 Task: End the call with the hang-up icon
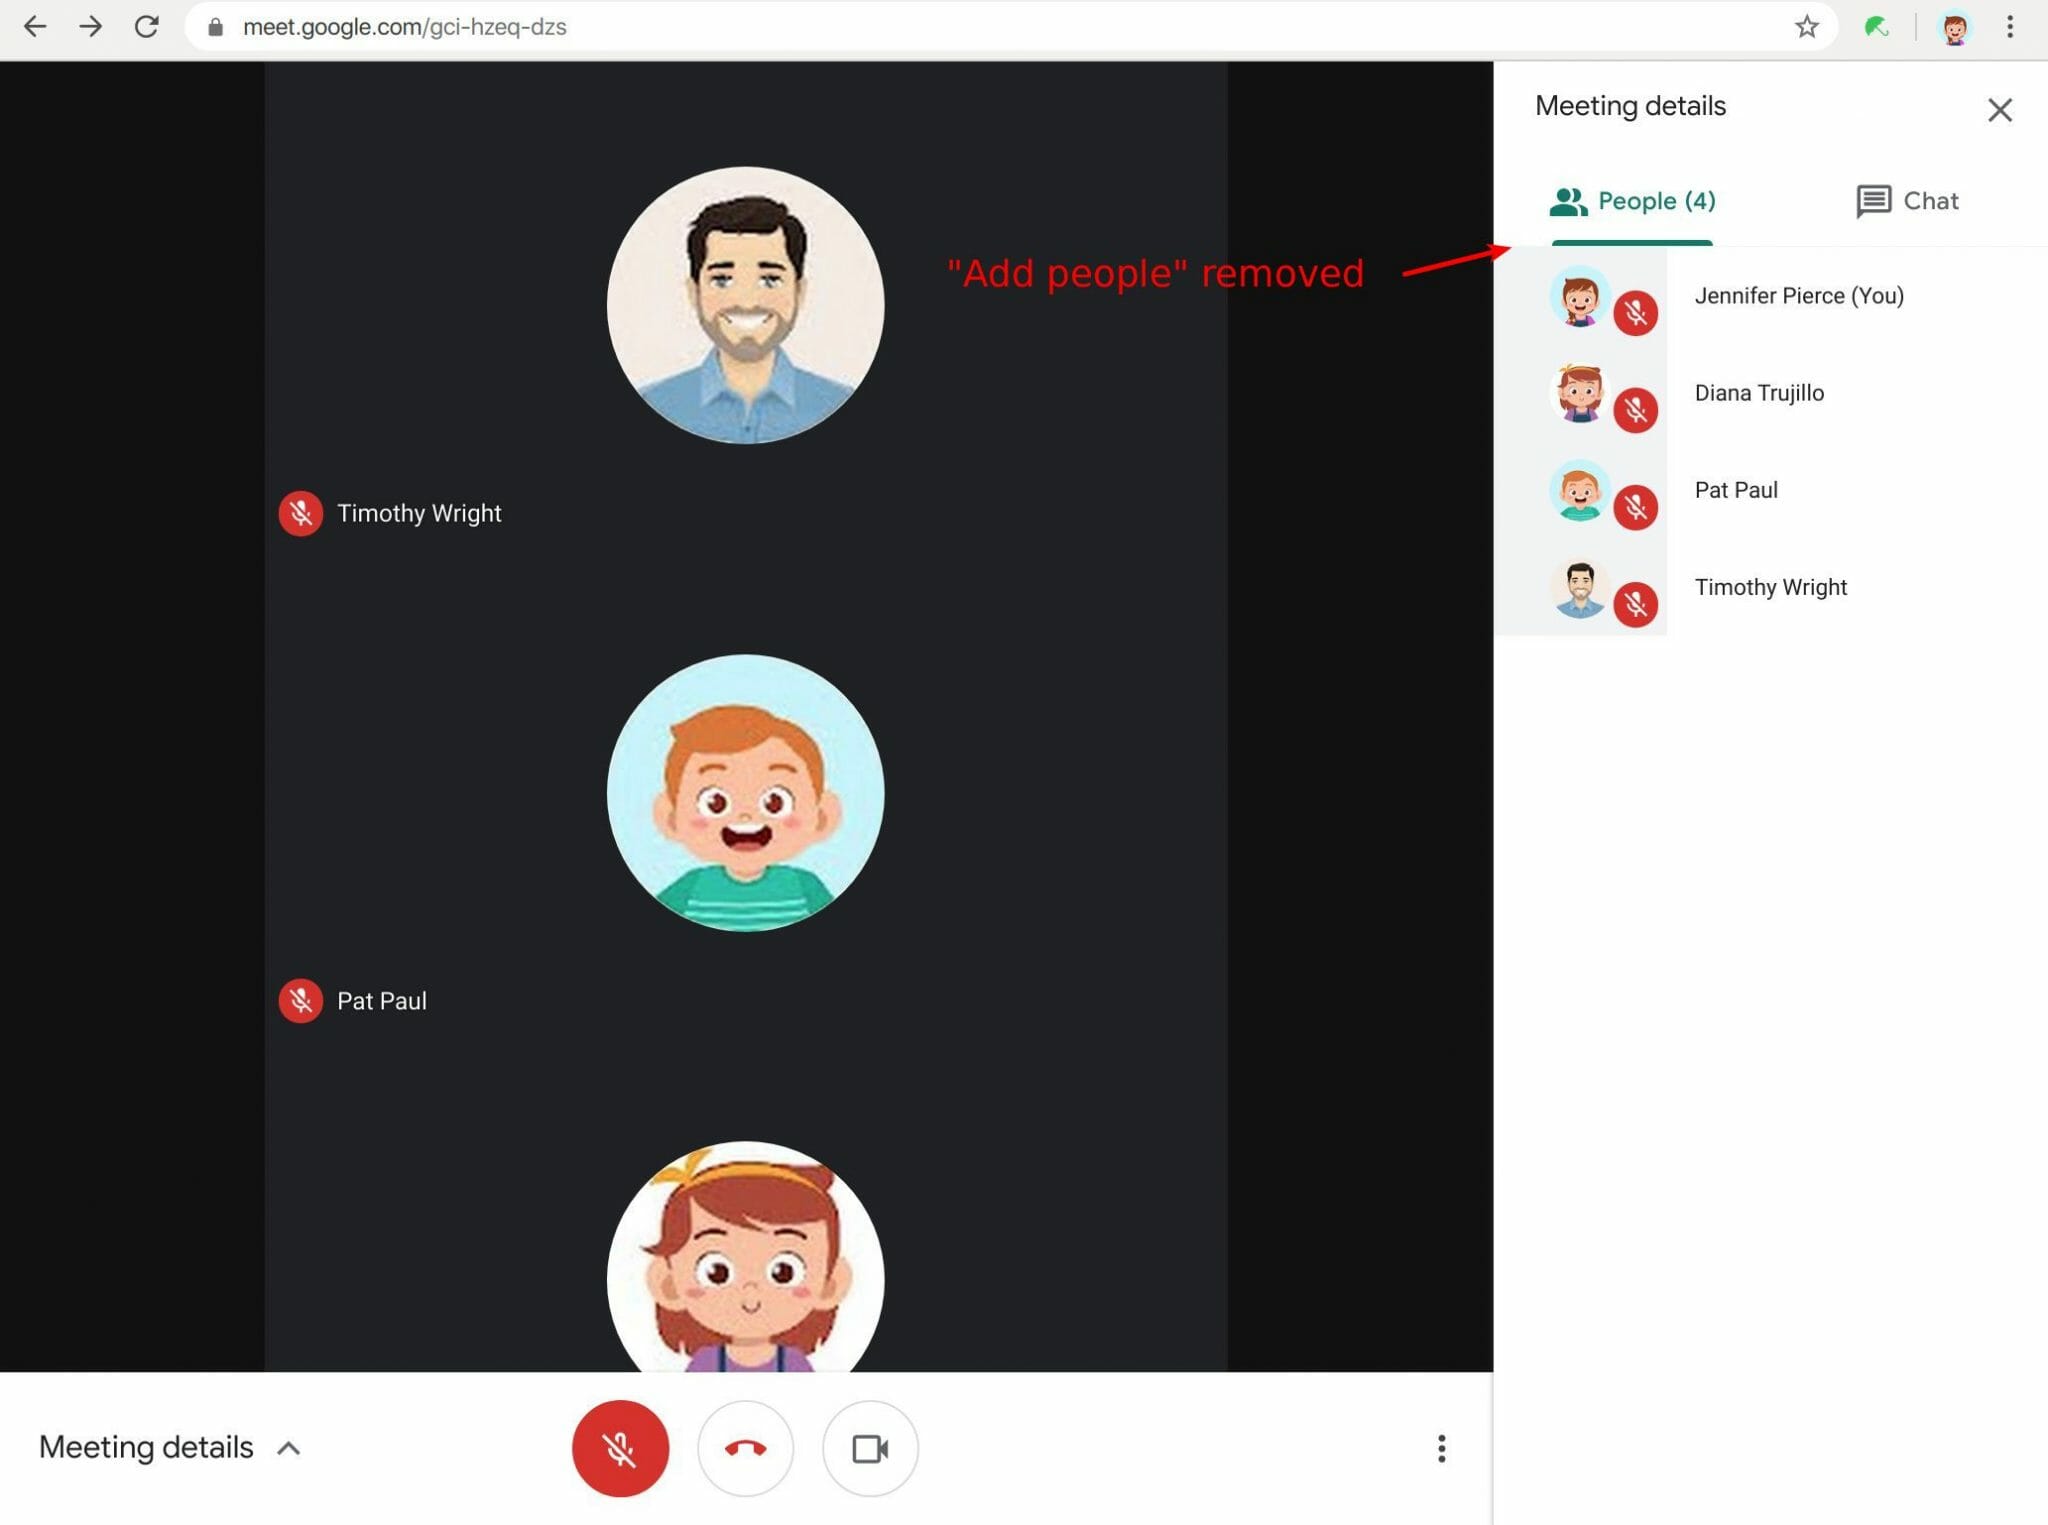(745, 1448)
